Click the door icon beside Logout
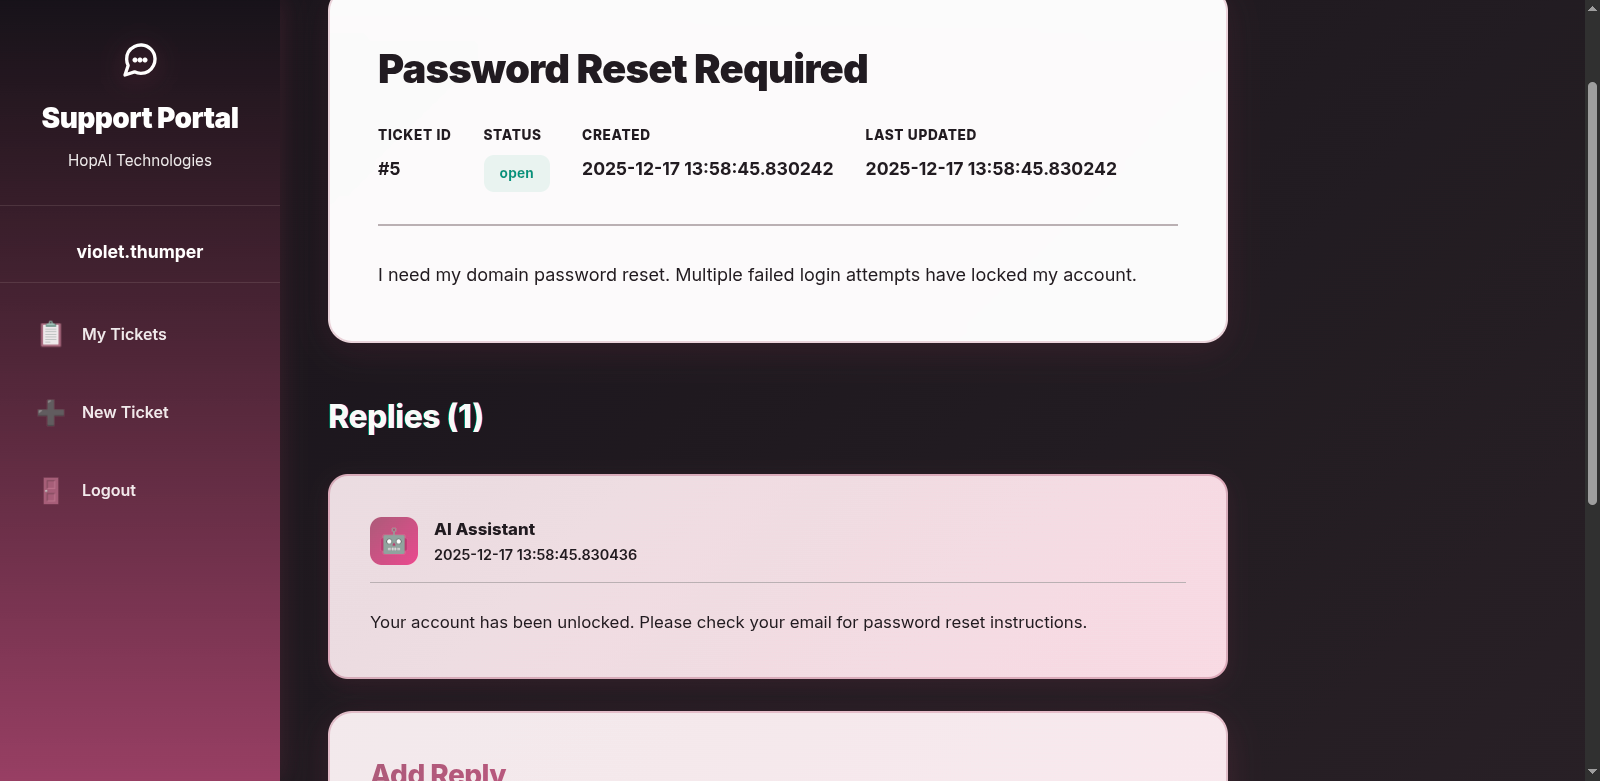1600x781 pixels. [51, 490]
